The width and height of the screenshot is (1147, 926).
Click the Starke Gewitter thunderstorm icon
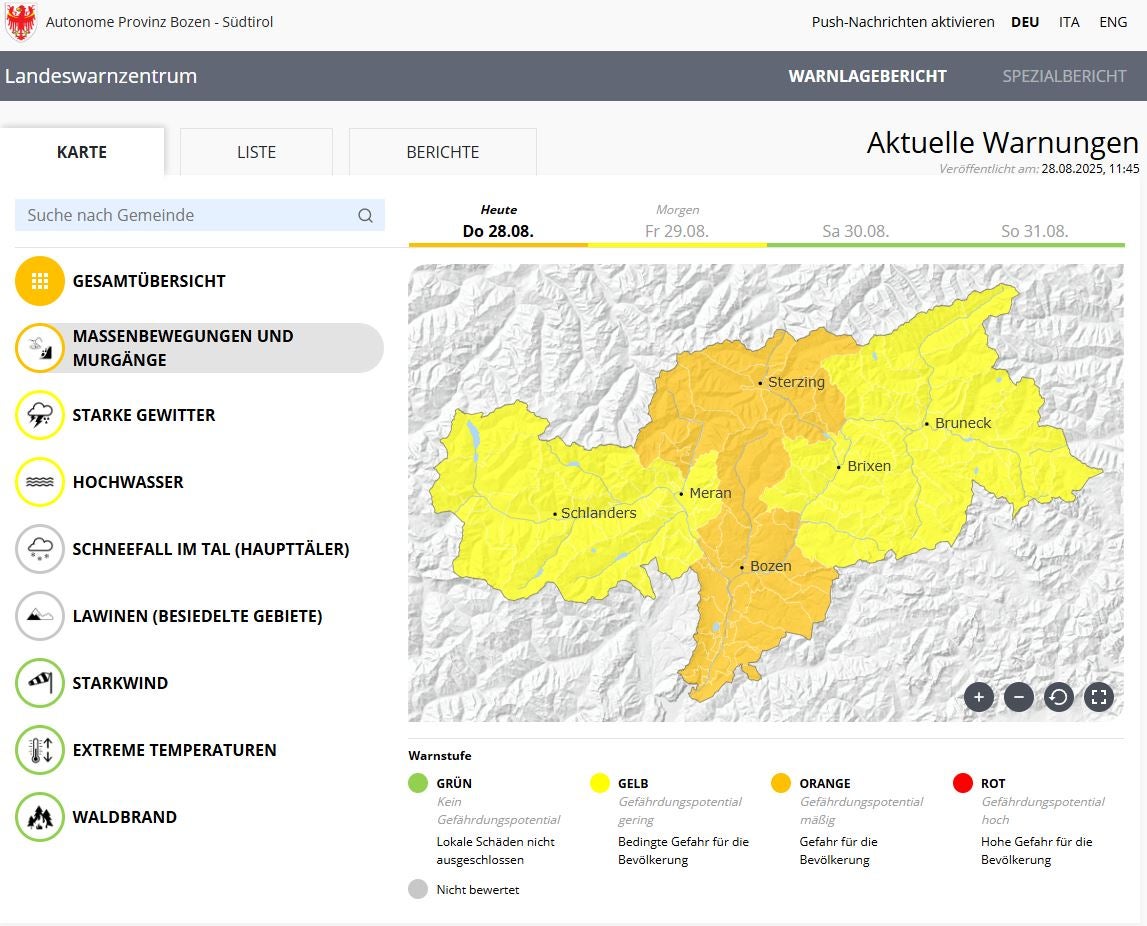(x=40, y=415)
